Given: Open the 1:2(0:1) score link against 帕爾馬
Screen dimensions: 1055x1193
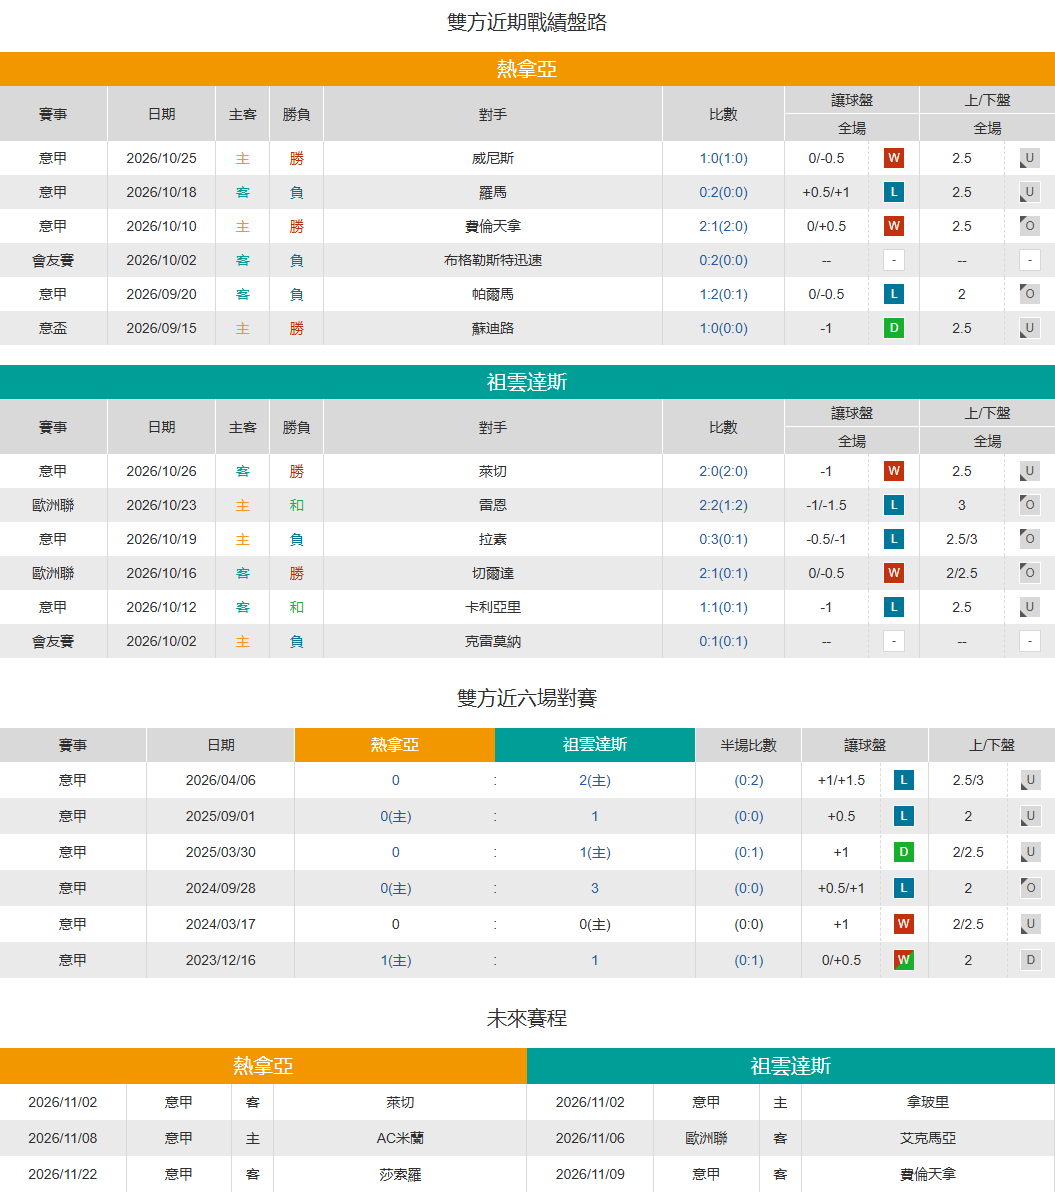Looking at the screenshot, I should 723,294.
